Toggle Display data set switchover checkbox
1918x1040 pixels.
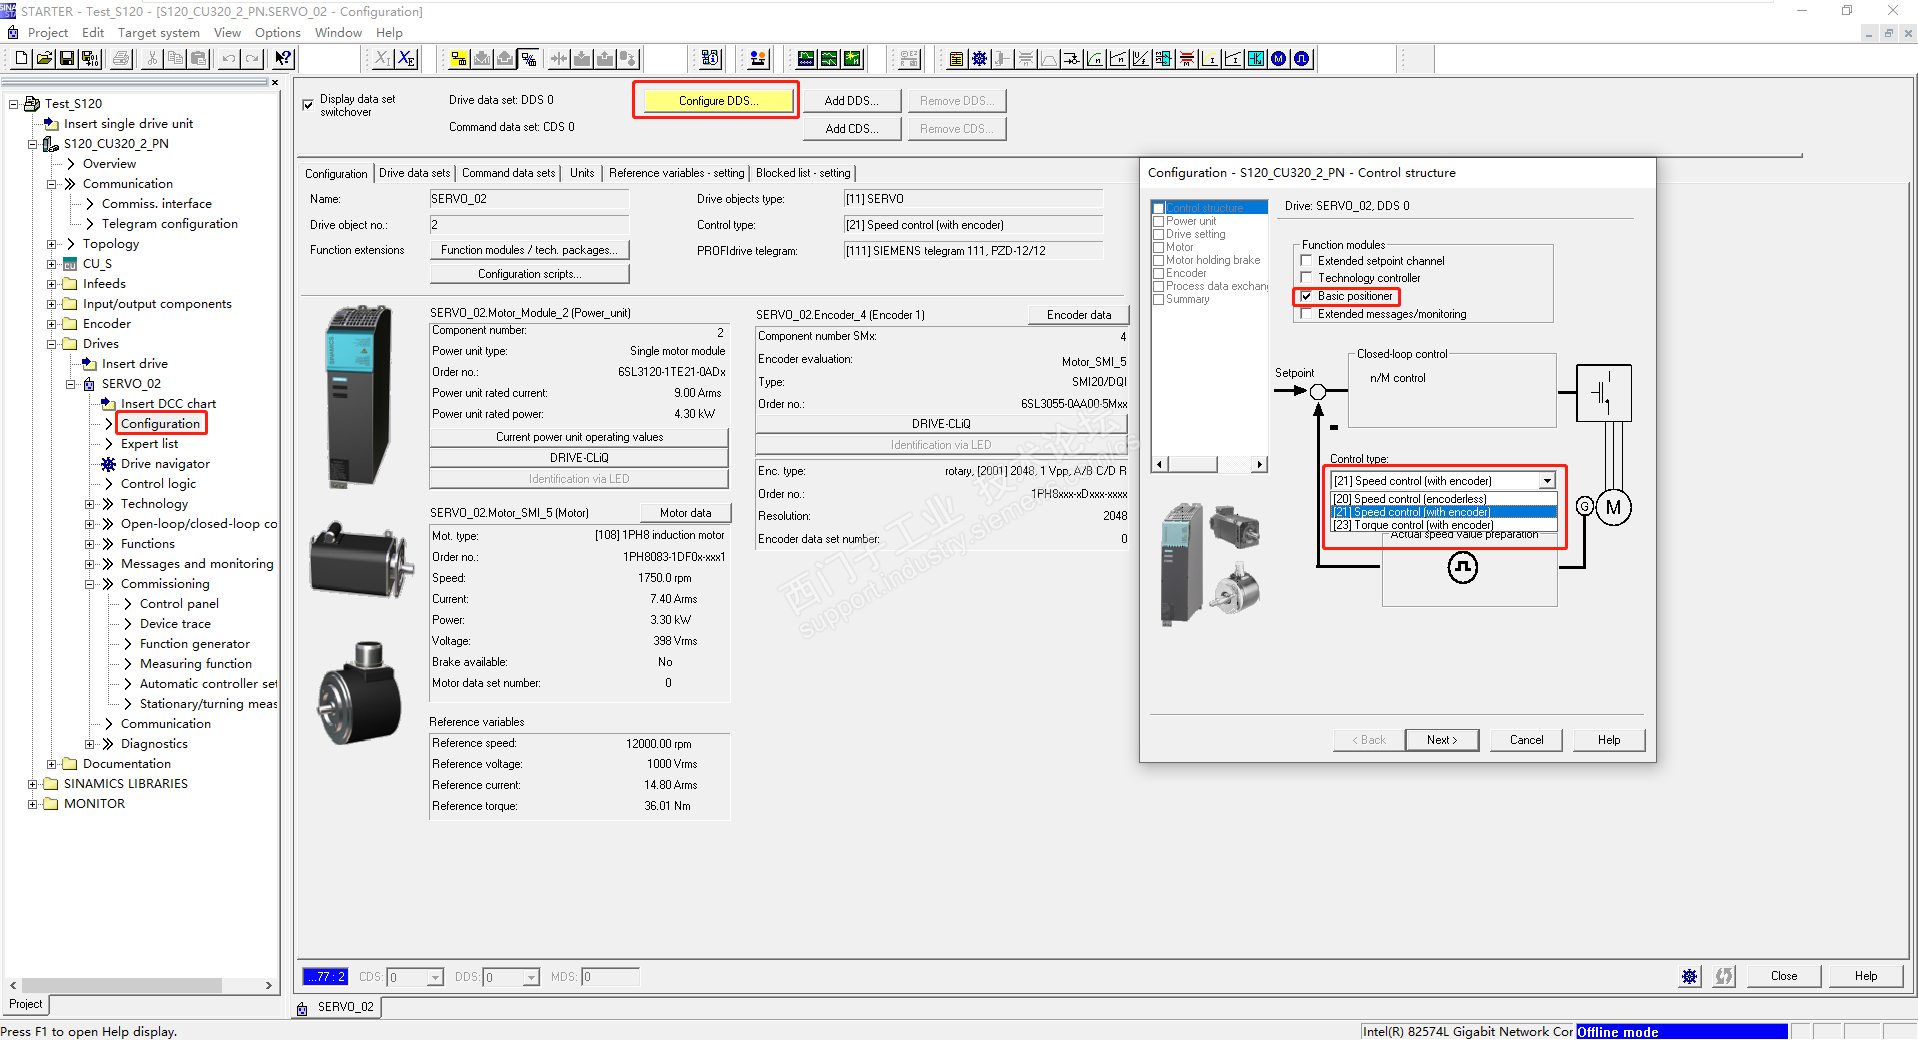pos(308,104)
